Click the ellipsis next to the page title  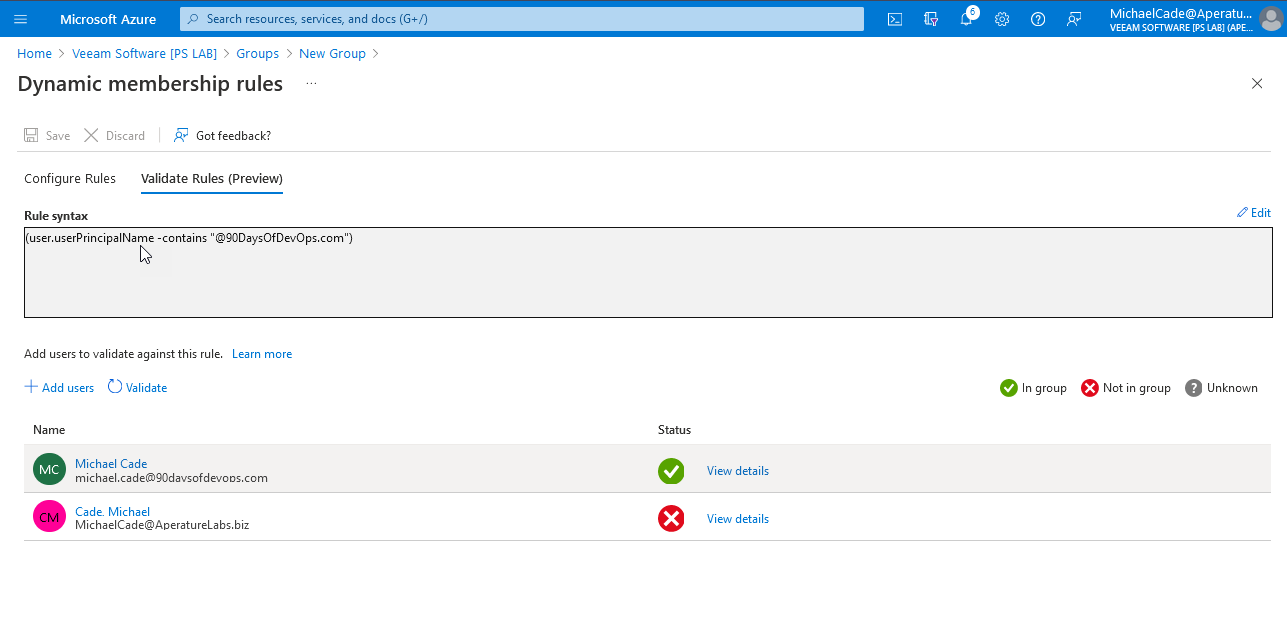[311, 83]
